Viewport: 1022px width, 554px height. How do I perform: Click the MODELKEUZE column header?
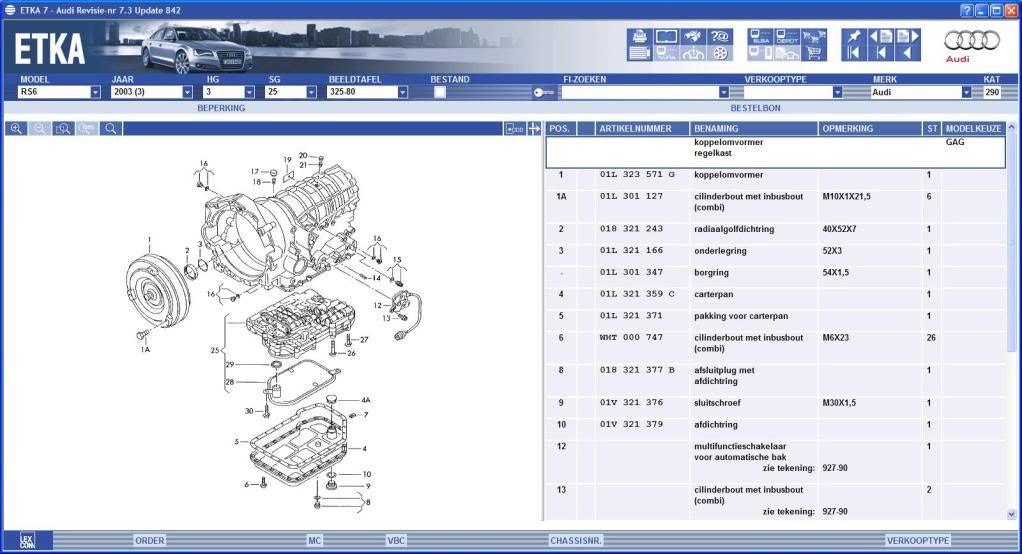[974, 128]
